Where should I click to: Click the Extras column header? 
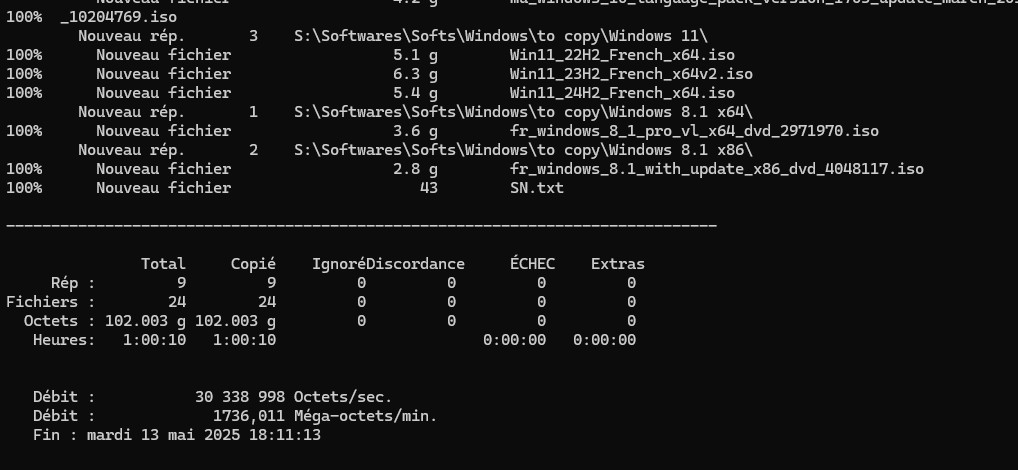tap(617, 264)
